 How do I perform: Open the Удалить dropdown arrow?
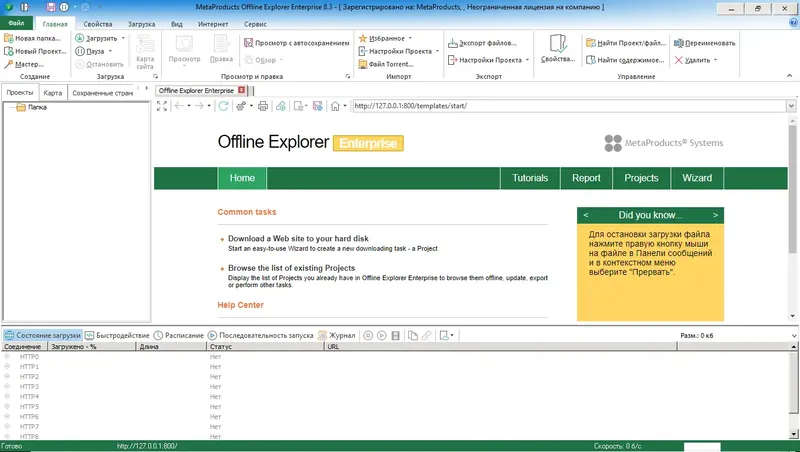point(715,60)
